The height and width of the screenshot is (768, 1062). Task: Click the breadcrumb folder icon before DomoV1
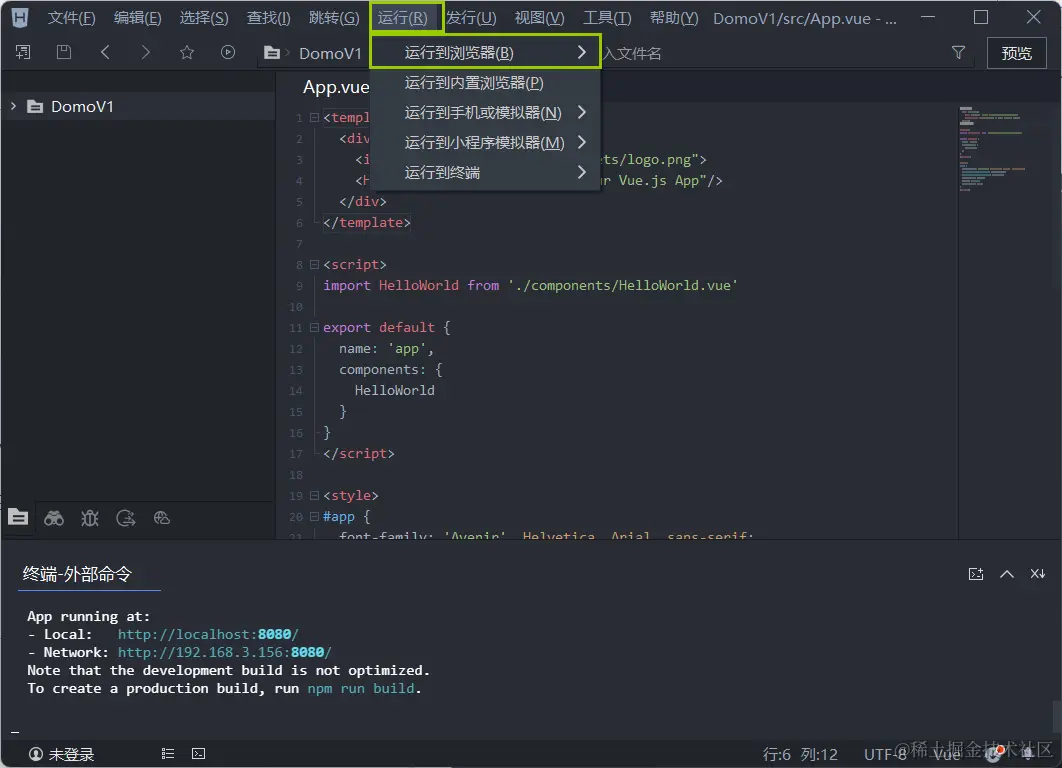pos(272,53)
